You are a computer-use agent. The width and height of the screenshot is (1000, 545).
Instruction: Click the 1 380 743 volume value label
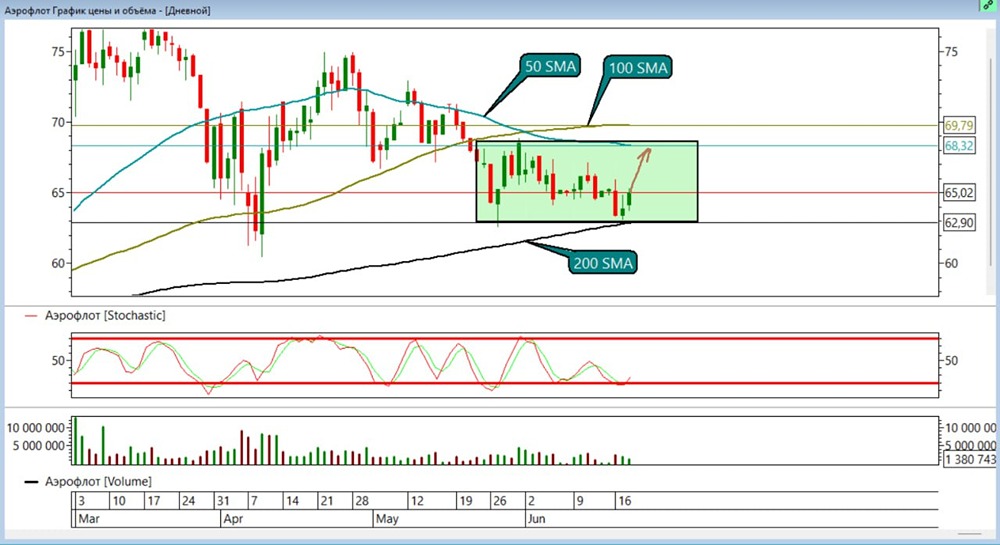click(970, 459)
